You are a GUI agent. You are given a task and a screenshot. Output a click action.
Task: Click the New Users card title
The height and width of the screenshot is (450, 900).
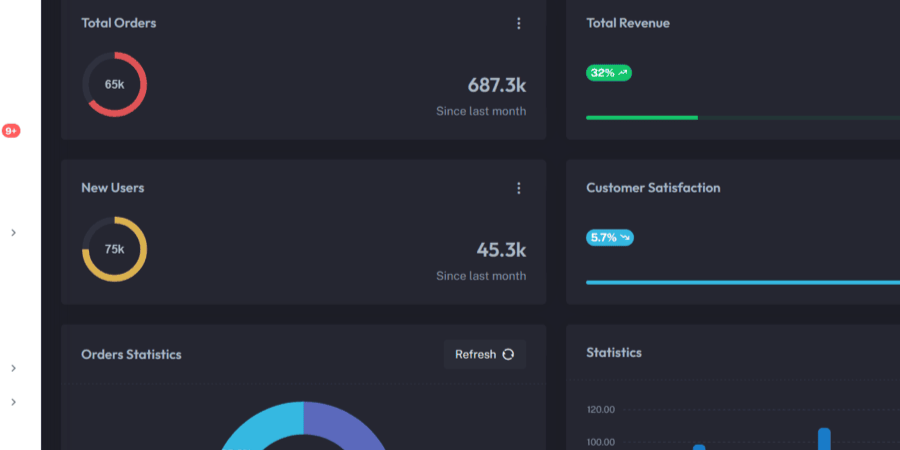point(112,188)
